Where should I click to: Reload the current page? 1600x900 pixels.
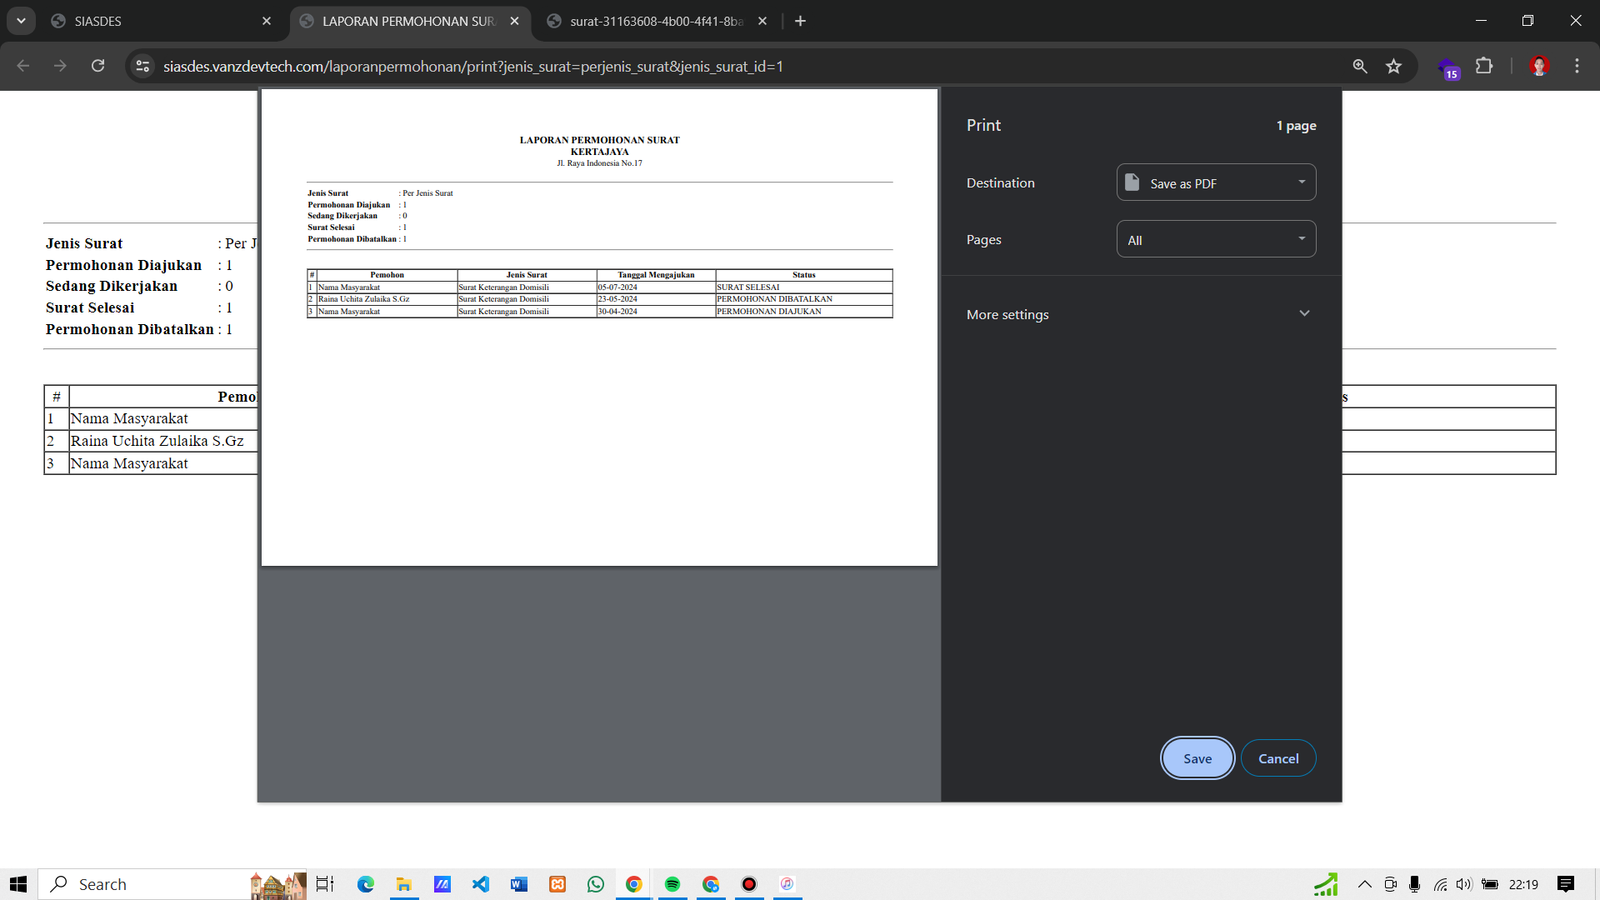pos(98,66)
